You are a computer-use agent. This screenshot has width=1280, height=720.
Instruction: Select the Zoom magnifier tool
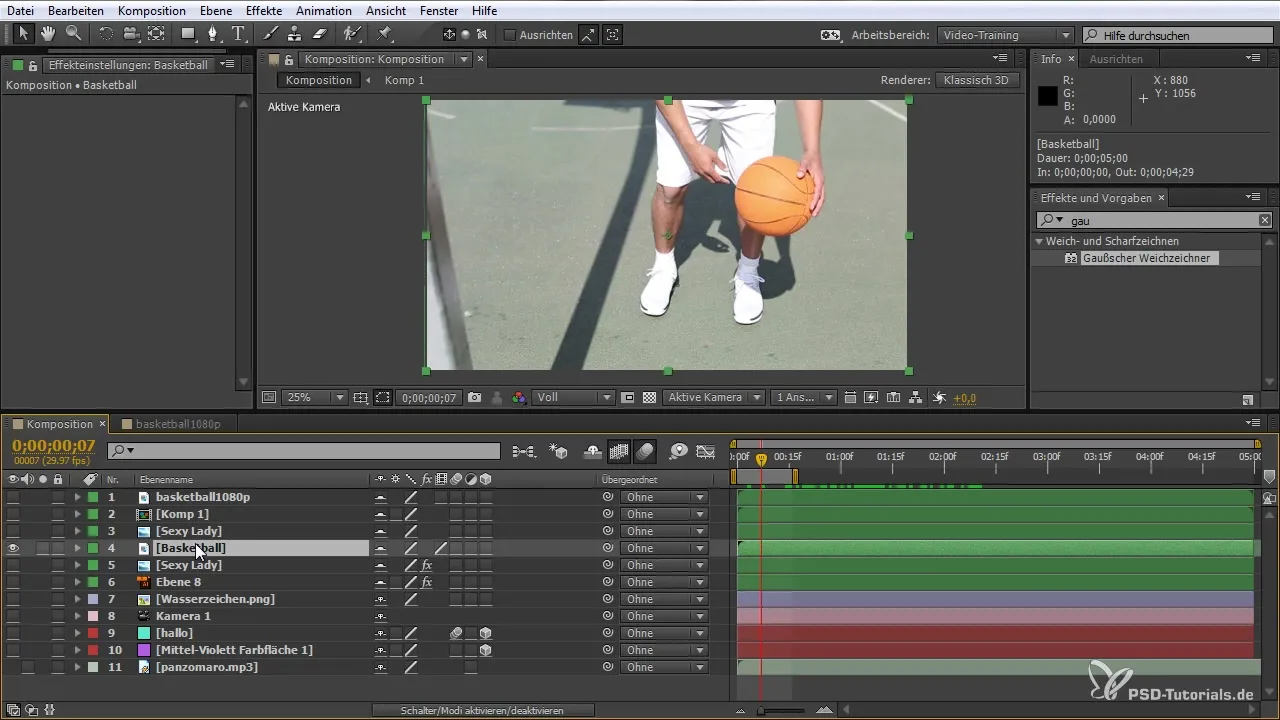click(73, 34)
